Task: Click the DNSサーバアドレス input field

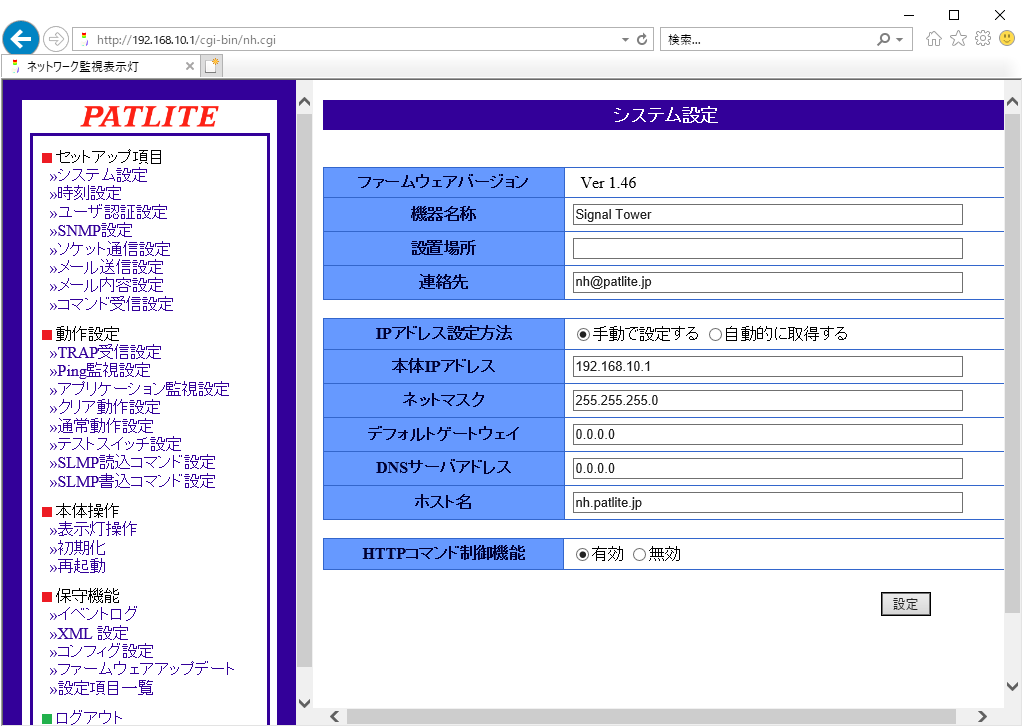Action: click(767, 469)
